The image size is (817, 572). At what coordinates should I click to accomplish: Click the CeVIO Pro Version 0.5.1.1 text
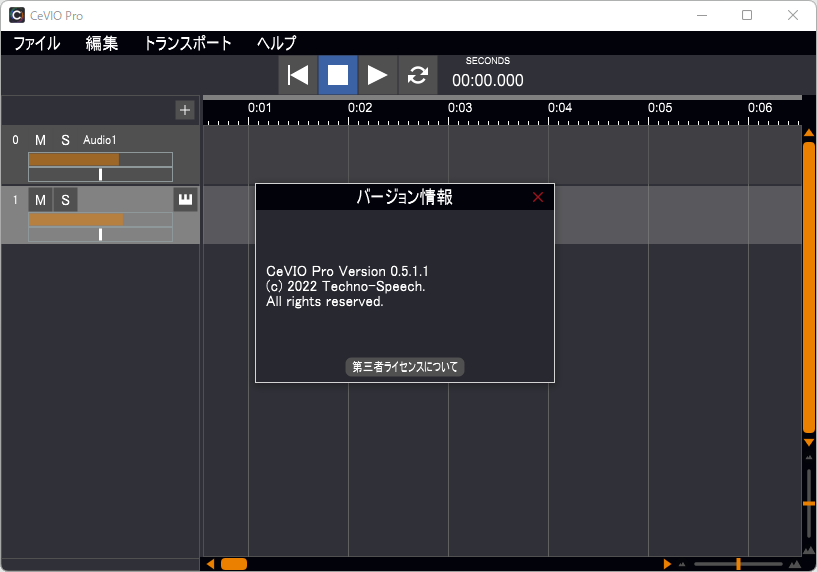pyautogui.click(x=347, y=271)
